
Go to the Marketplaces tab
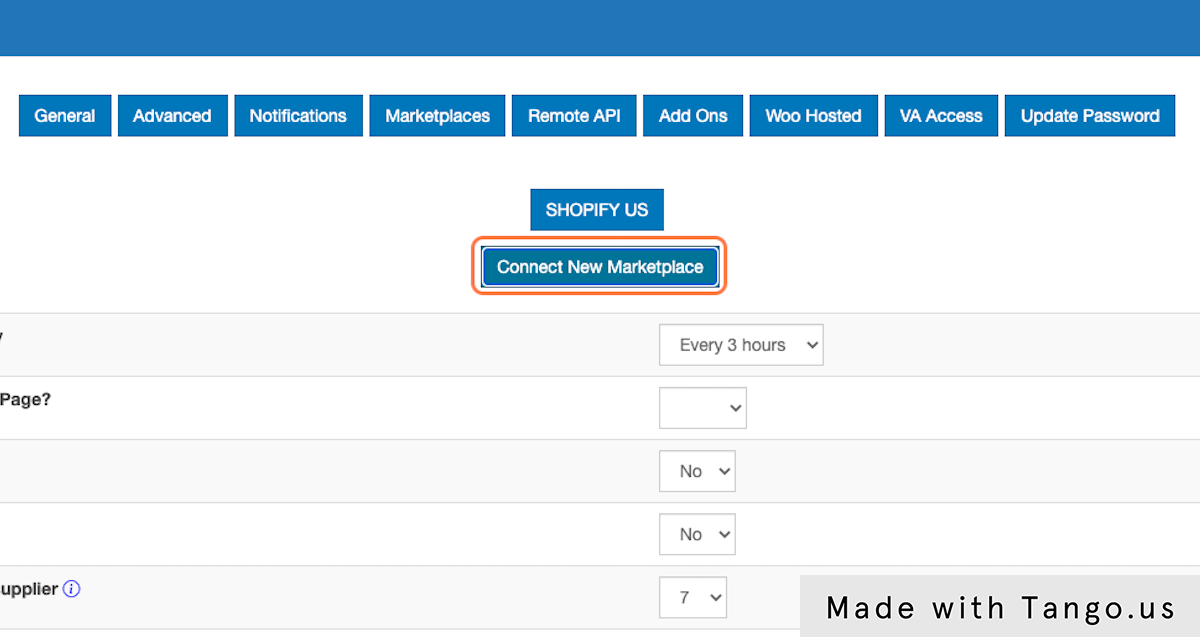pos(438,116)
